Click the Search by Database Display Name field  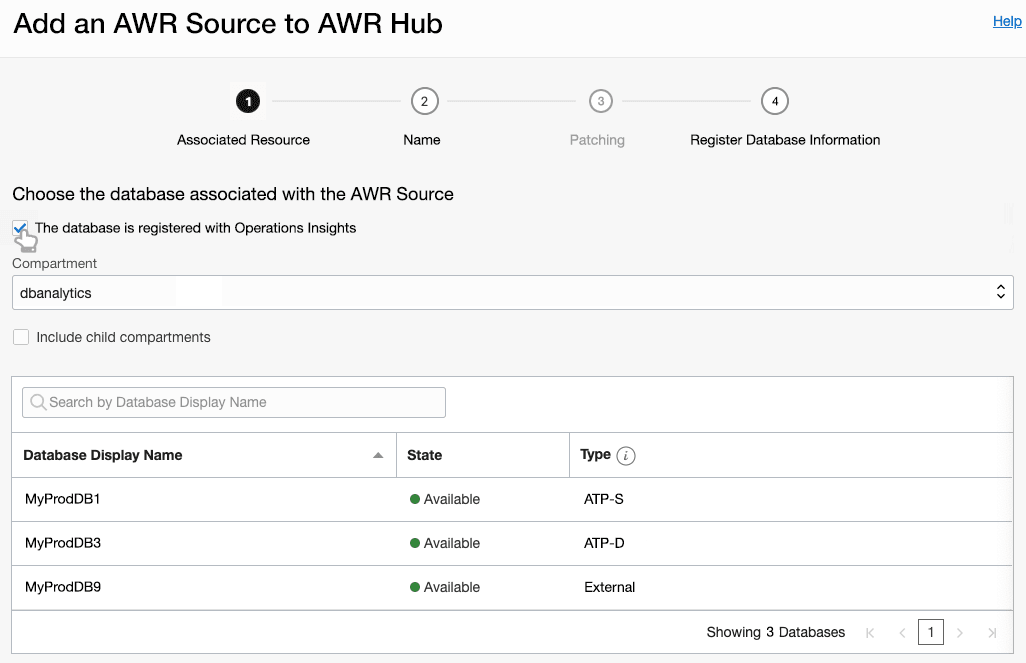point(233,402)
